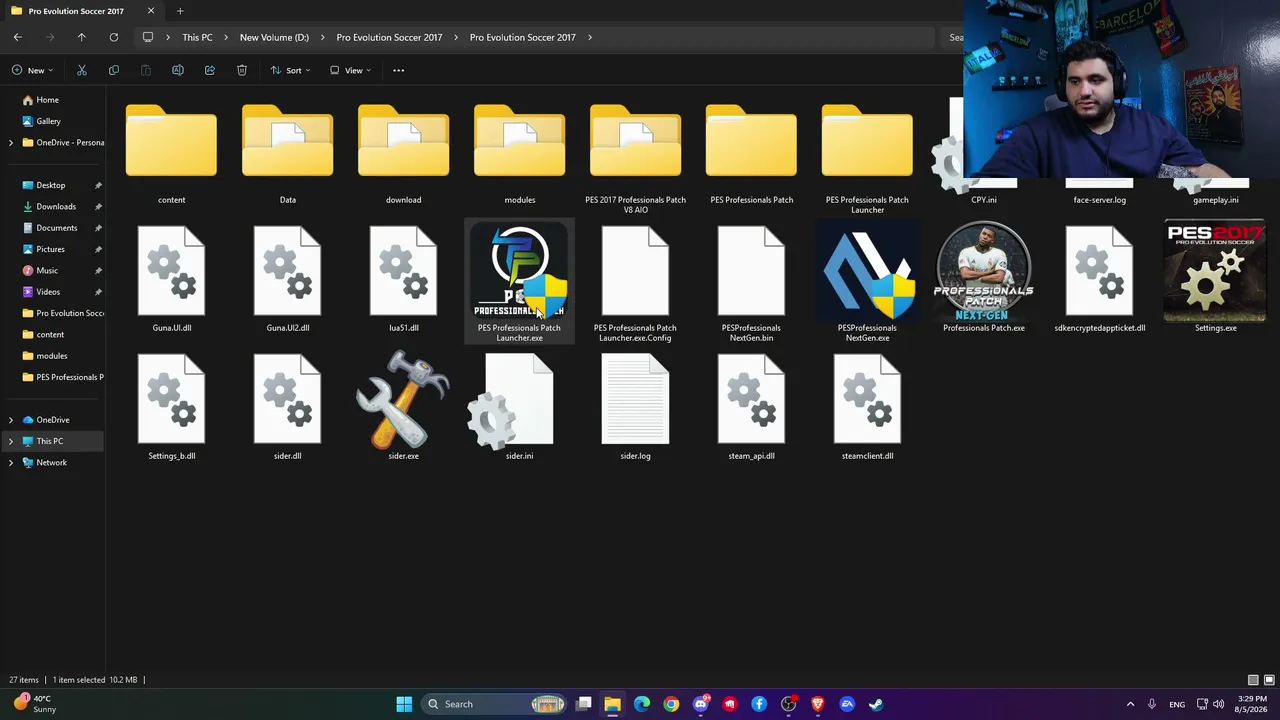Expand breadcrumb chevron after New Volume (D:)

point(323,37)
